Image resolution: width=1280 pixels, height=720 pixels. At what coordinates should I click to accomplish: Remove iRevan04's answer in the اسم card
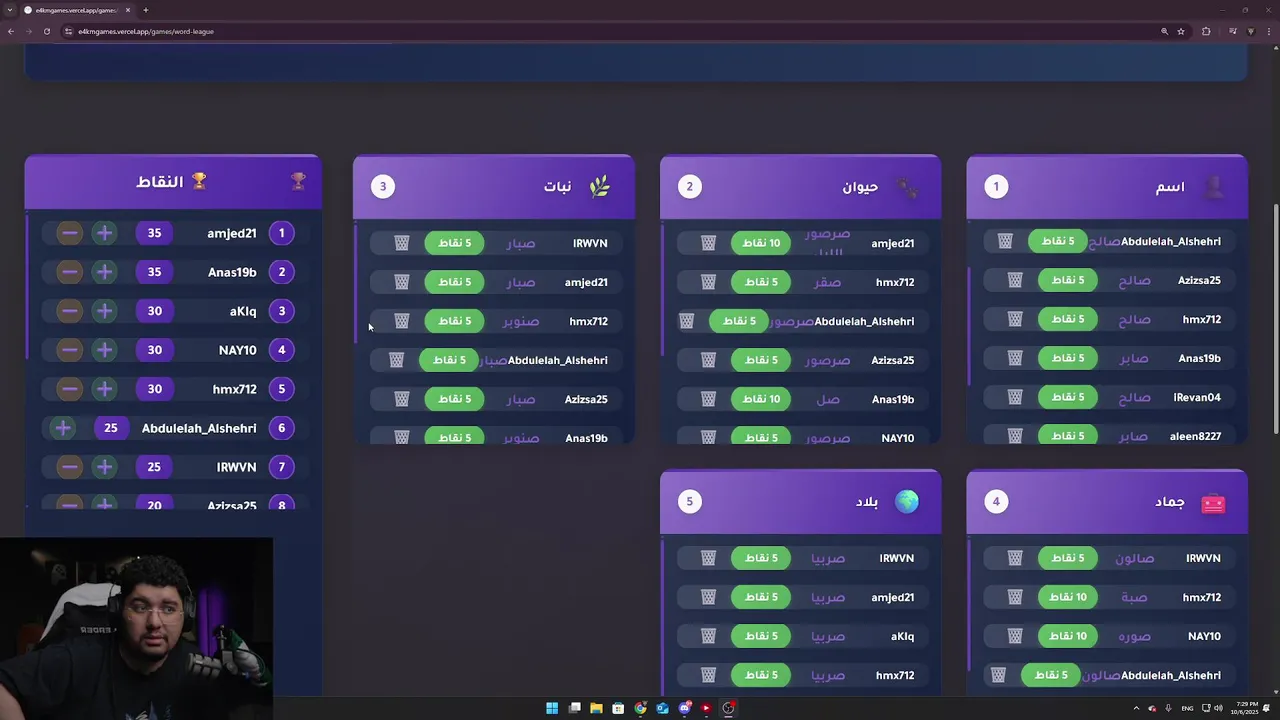pos(1015,397)
